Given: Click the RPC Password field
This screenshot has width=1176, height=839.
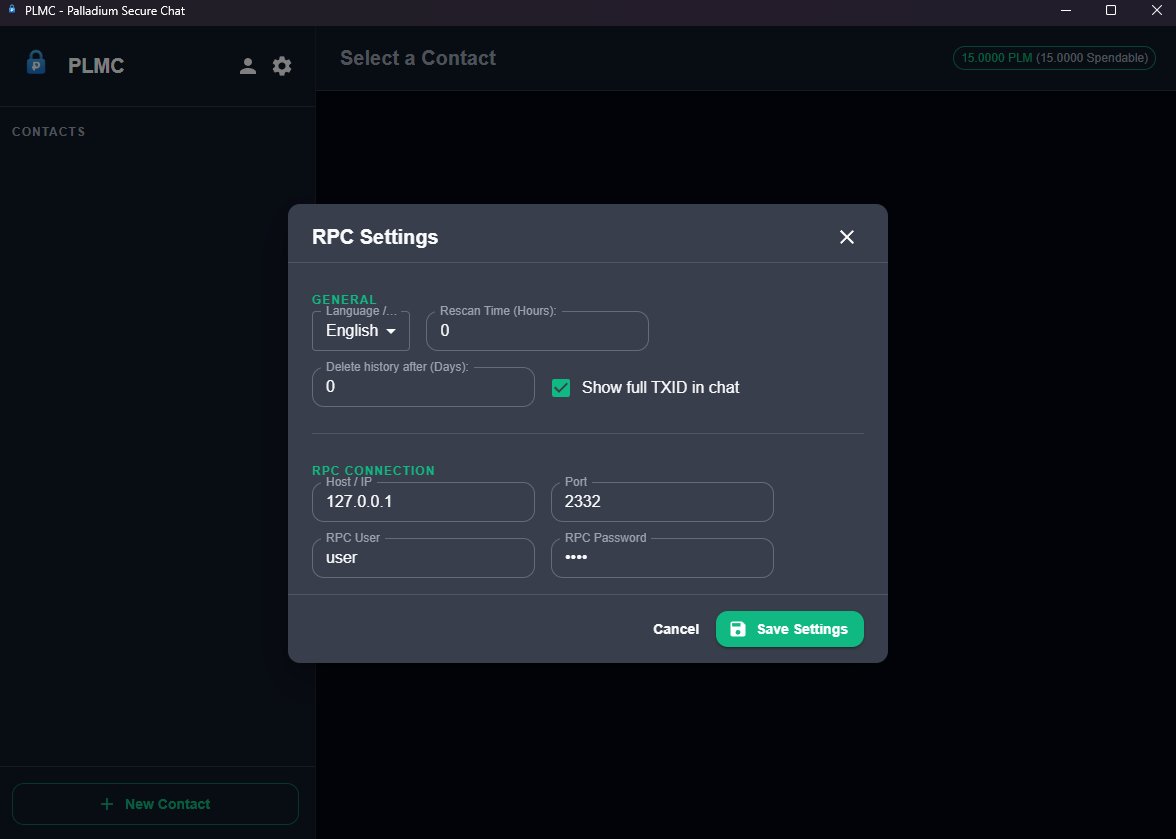Looking at the screenshot, I should click(662, 557).
